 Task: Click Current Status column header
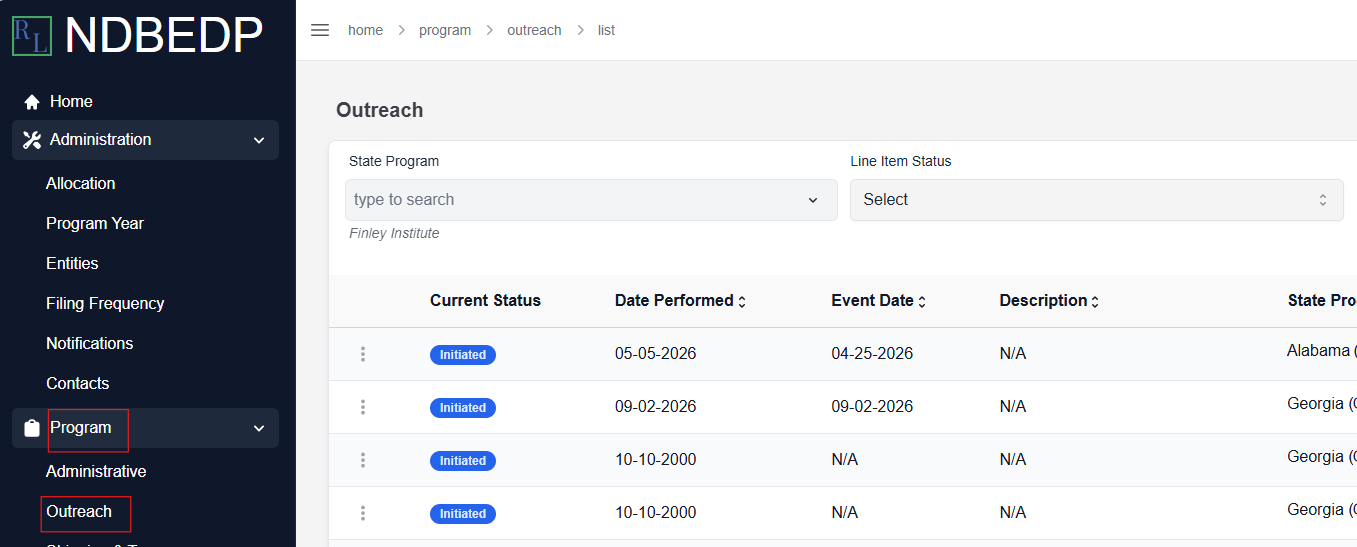coord(485,300)
